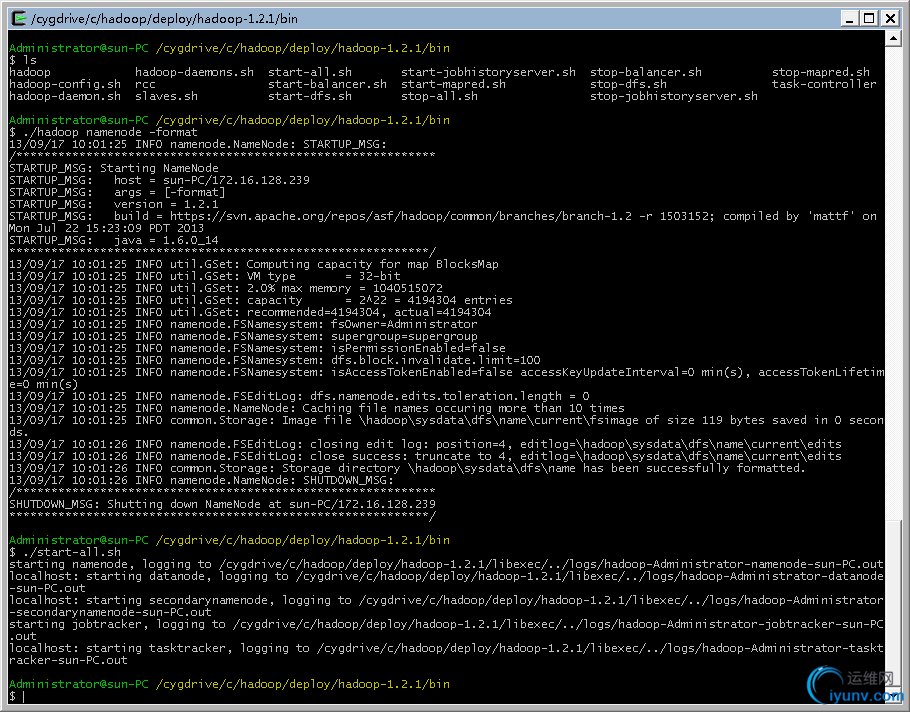Select 'slaves.sh' in the ls listing
The height and width of the screenshot is (712, 910).
click(167, 96)
